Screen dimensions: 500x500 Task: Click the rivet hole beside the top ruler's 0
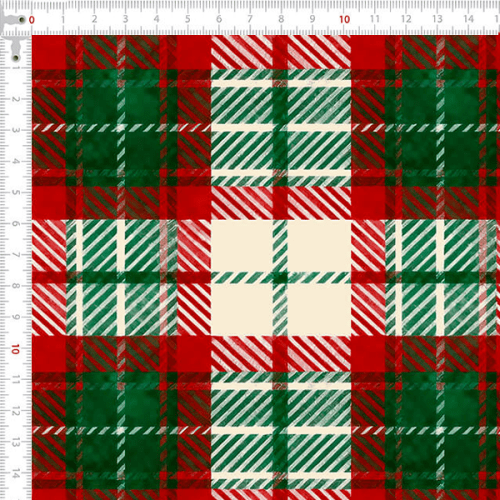(22, 20)
